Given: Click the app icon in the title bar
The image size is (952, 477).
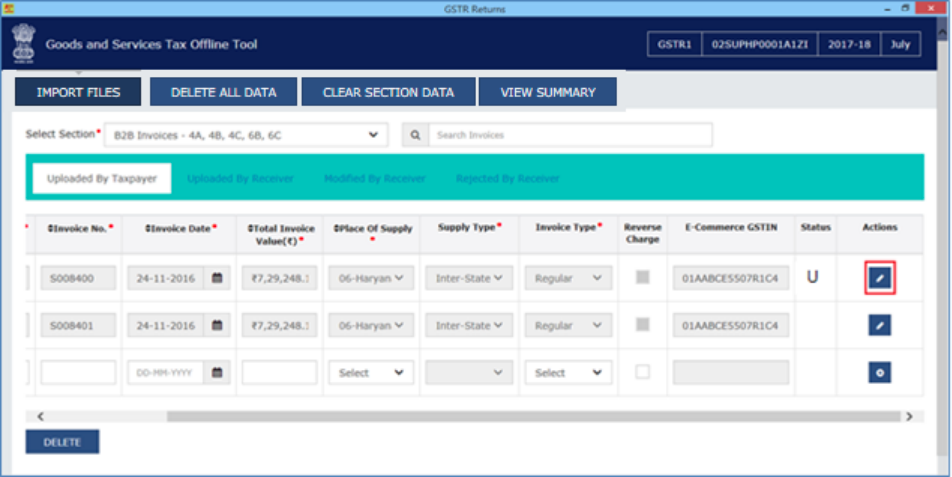Looking at the screenshot, I should click(x=8, y=8).
